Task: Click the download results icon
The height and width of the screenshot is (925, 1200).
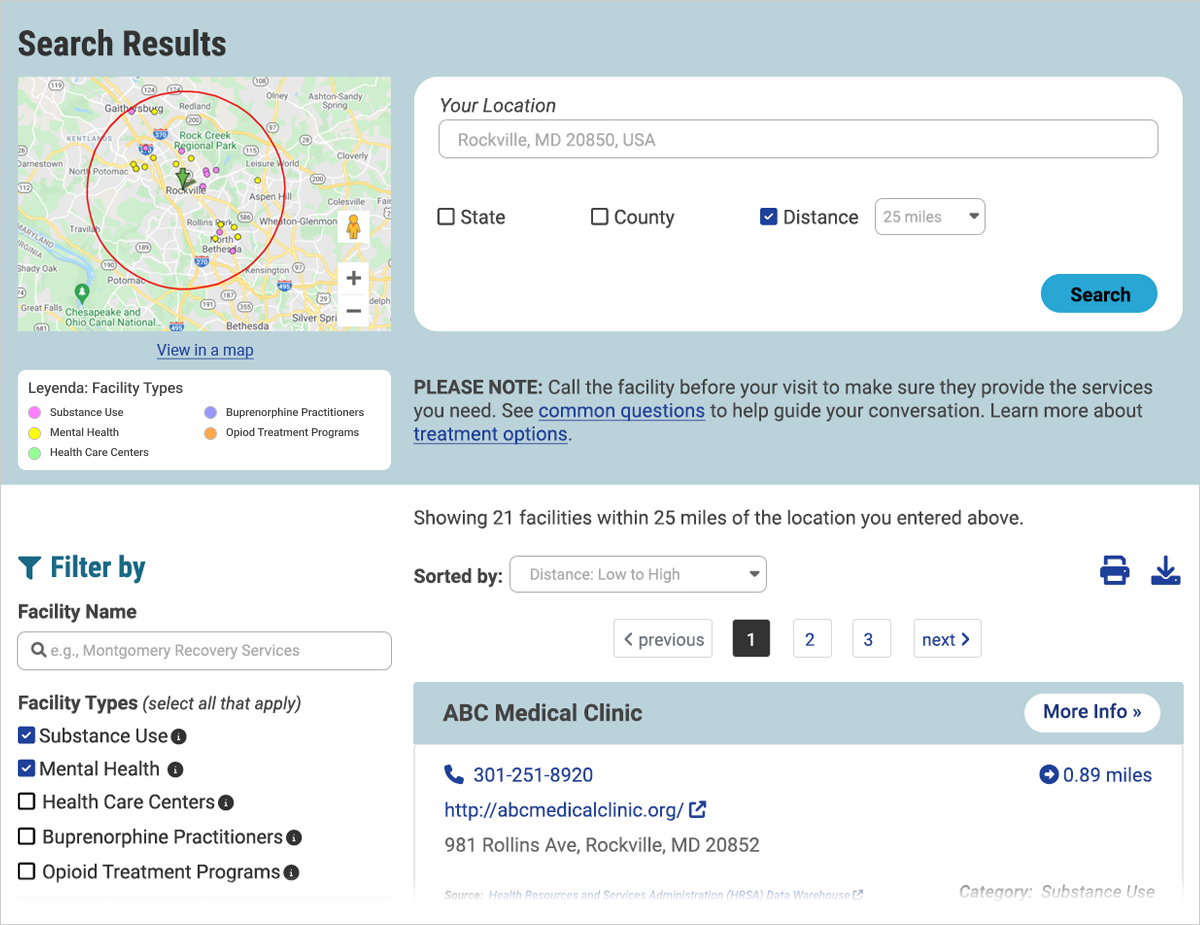Action: tap(1165, 569)
